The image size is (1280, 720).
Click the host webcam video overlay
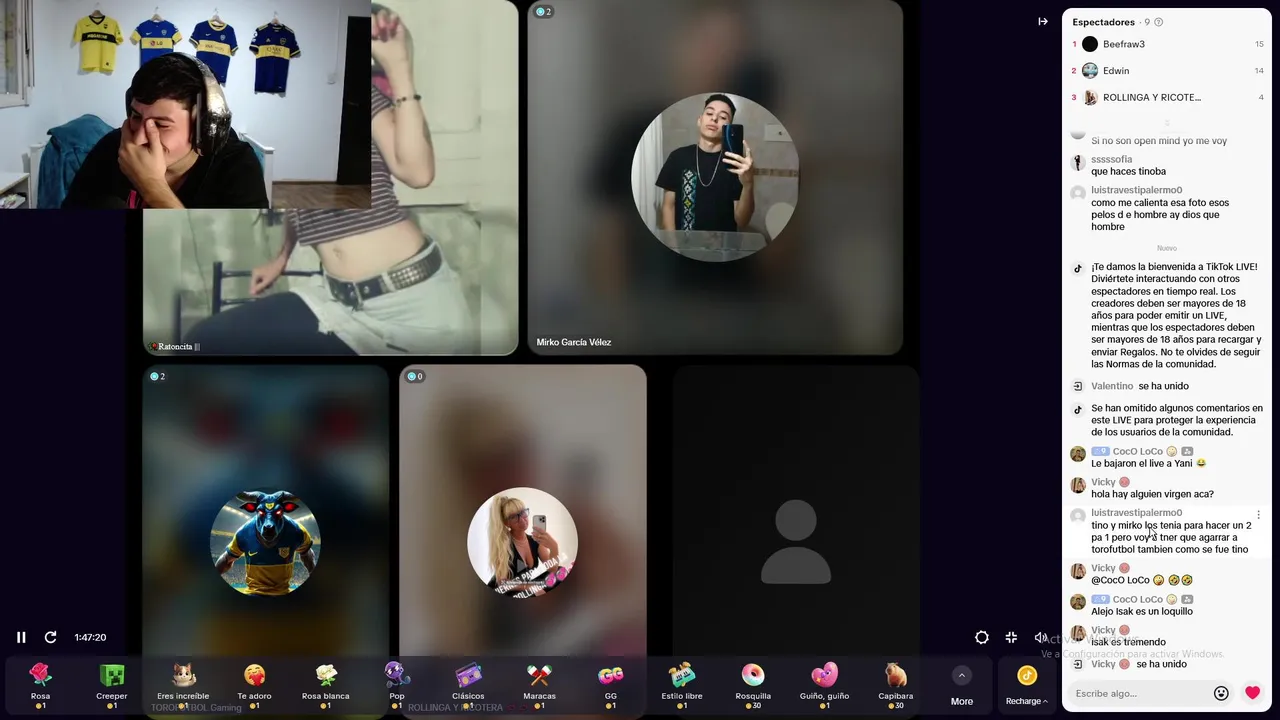tap(185, 104)
